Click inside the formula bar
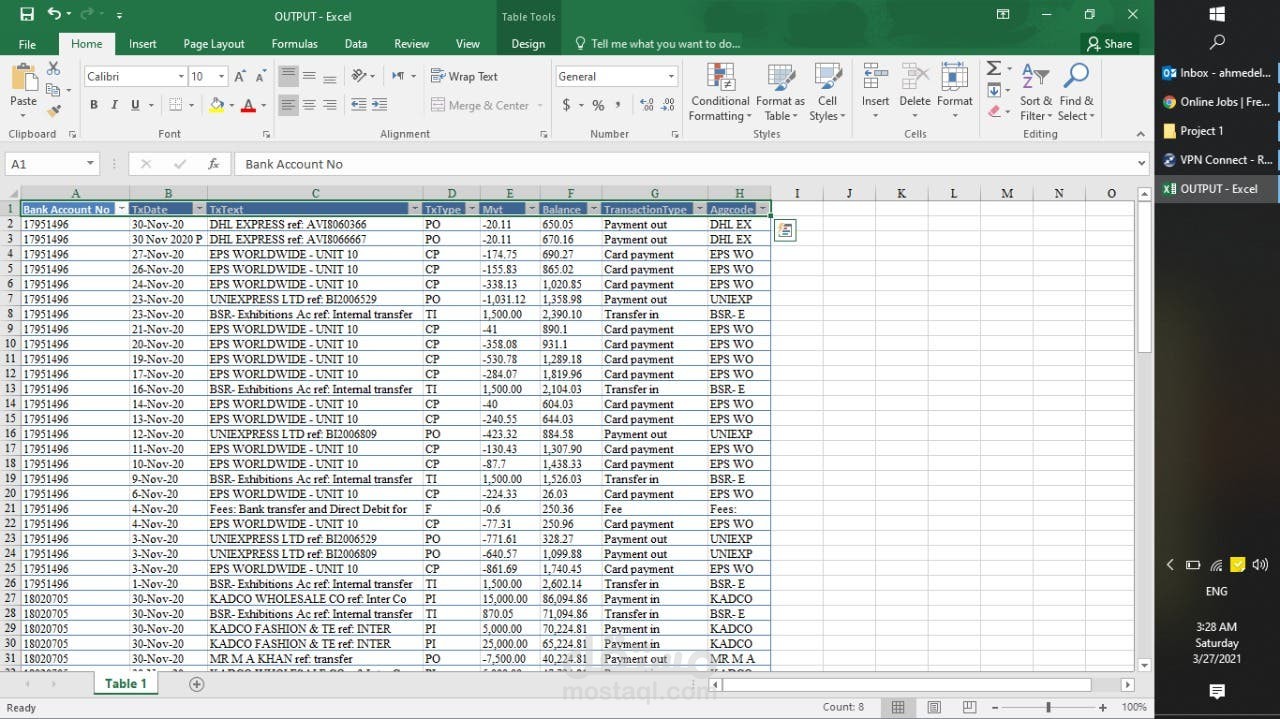 pyautogui.click(x=500, y=164)
